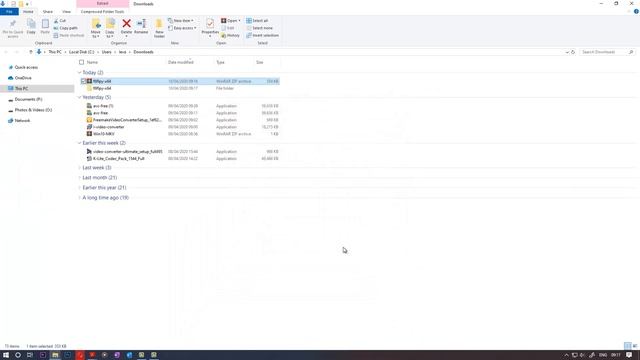
Task: Click the Pin to Quick access icon
Action: click(x=13, y=24)
